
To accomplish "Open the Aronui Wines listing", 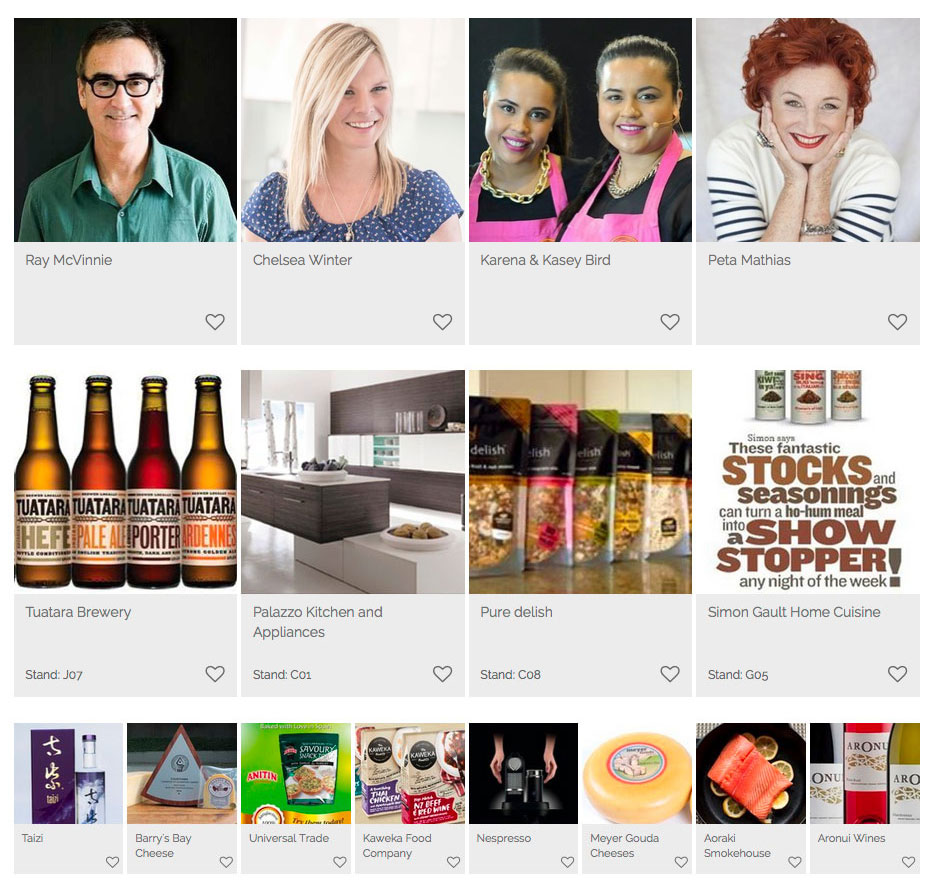I will click(x=851, y=838).
